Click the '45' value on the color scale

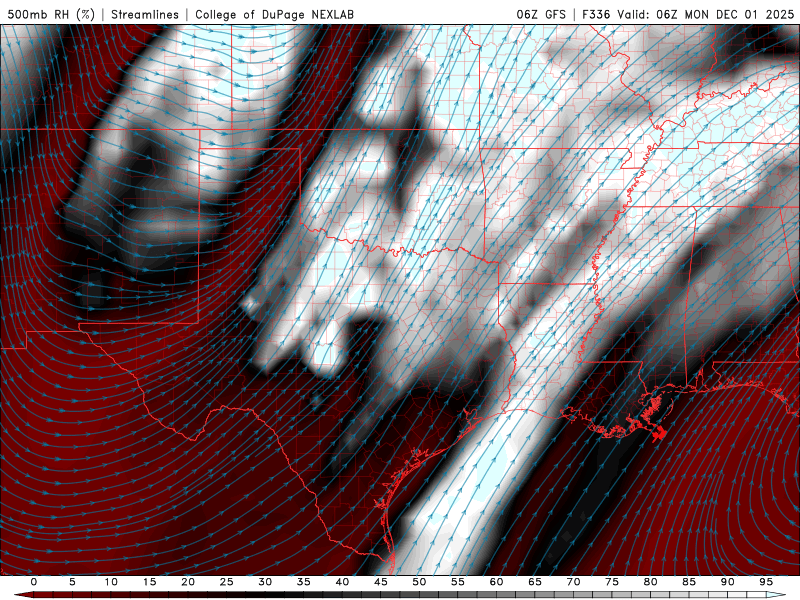381,582
